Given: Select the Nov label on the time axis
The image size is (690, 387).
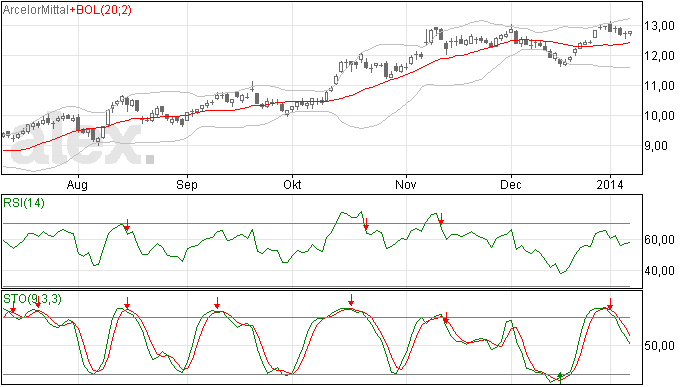Looking at the screenshot, I should pyautogui.click(x=405, y=185).
